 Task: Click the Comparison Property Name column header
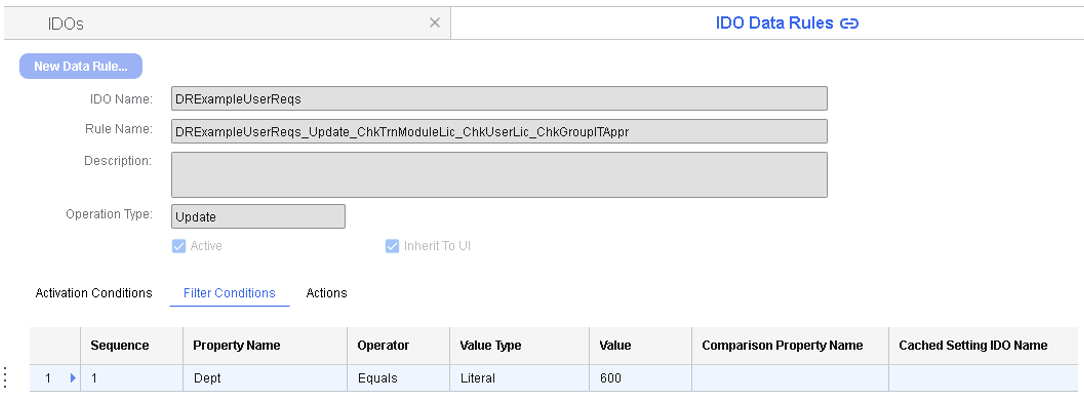(790, 346)
